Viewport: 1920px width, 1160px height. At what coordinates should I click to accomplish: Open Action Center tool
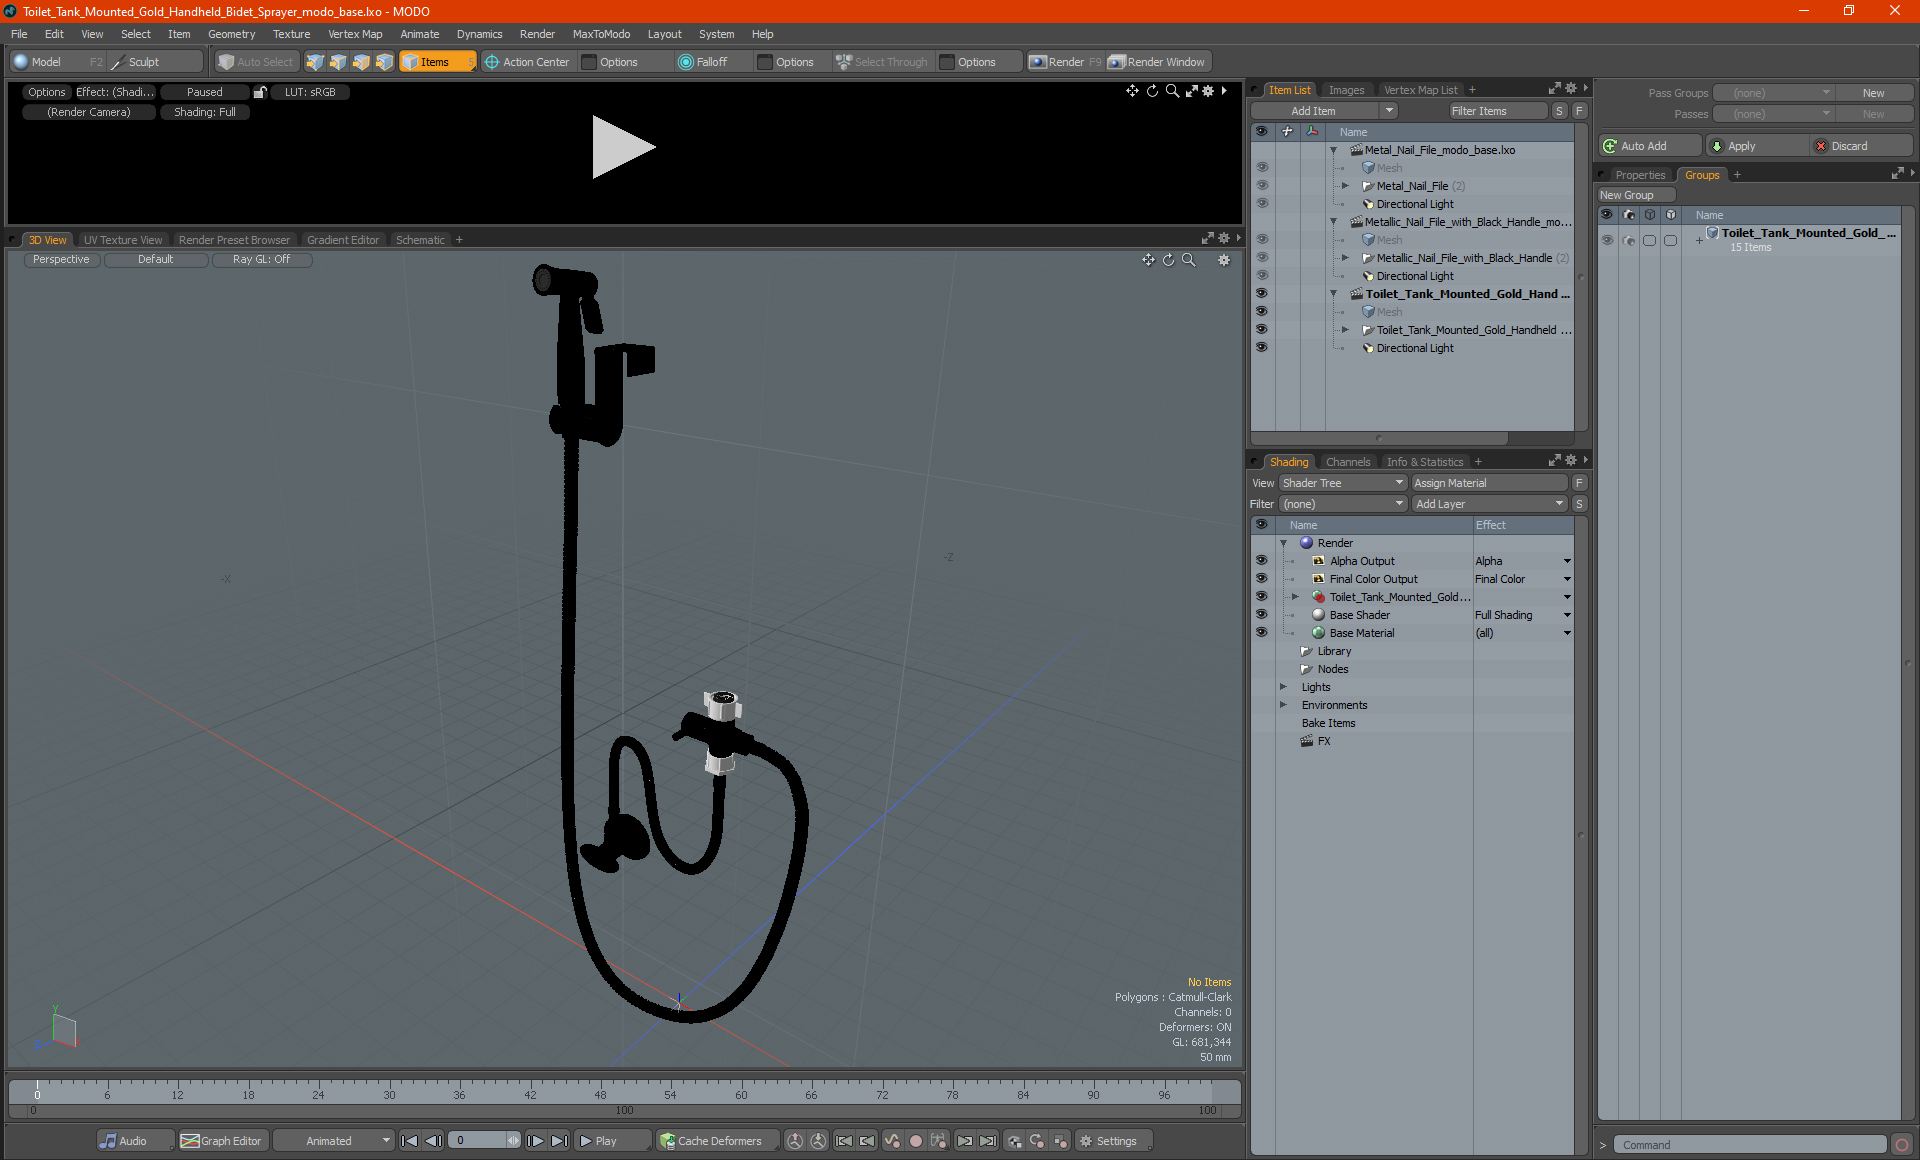pyautogui.click(x=527, y=62)
